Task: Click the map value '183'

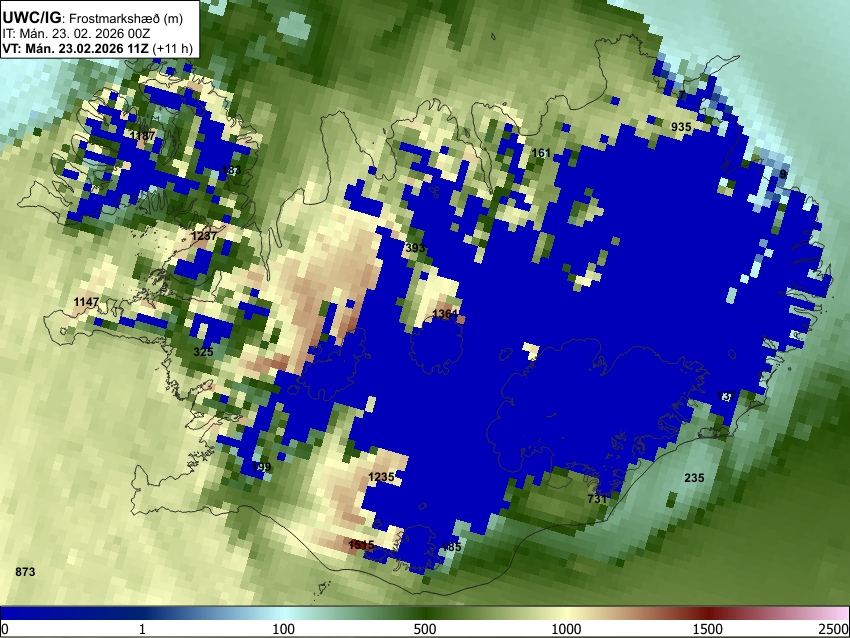Action: tap(231, 170)
